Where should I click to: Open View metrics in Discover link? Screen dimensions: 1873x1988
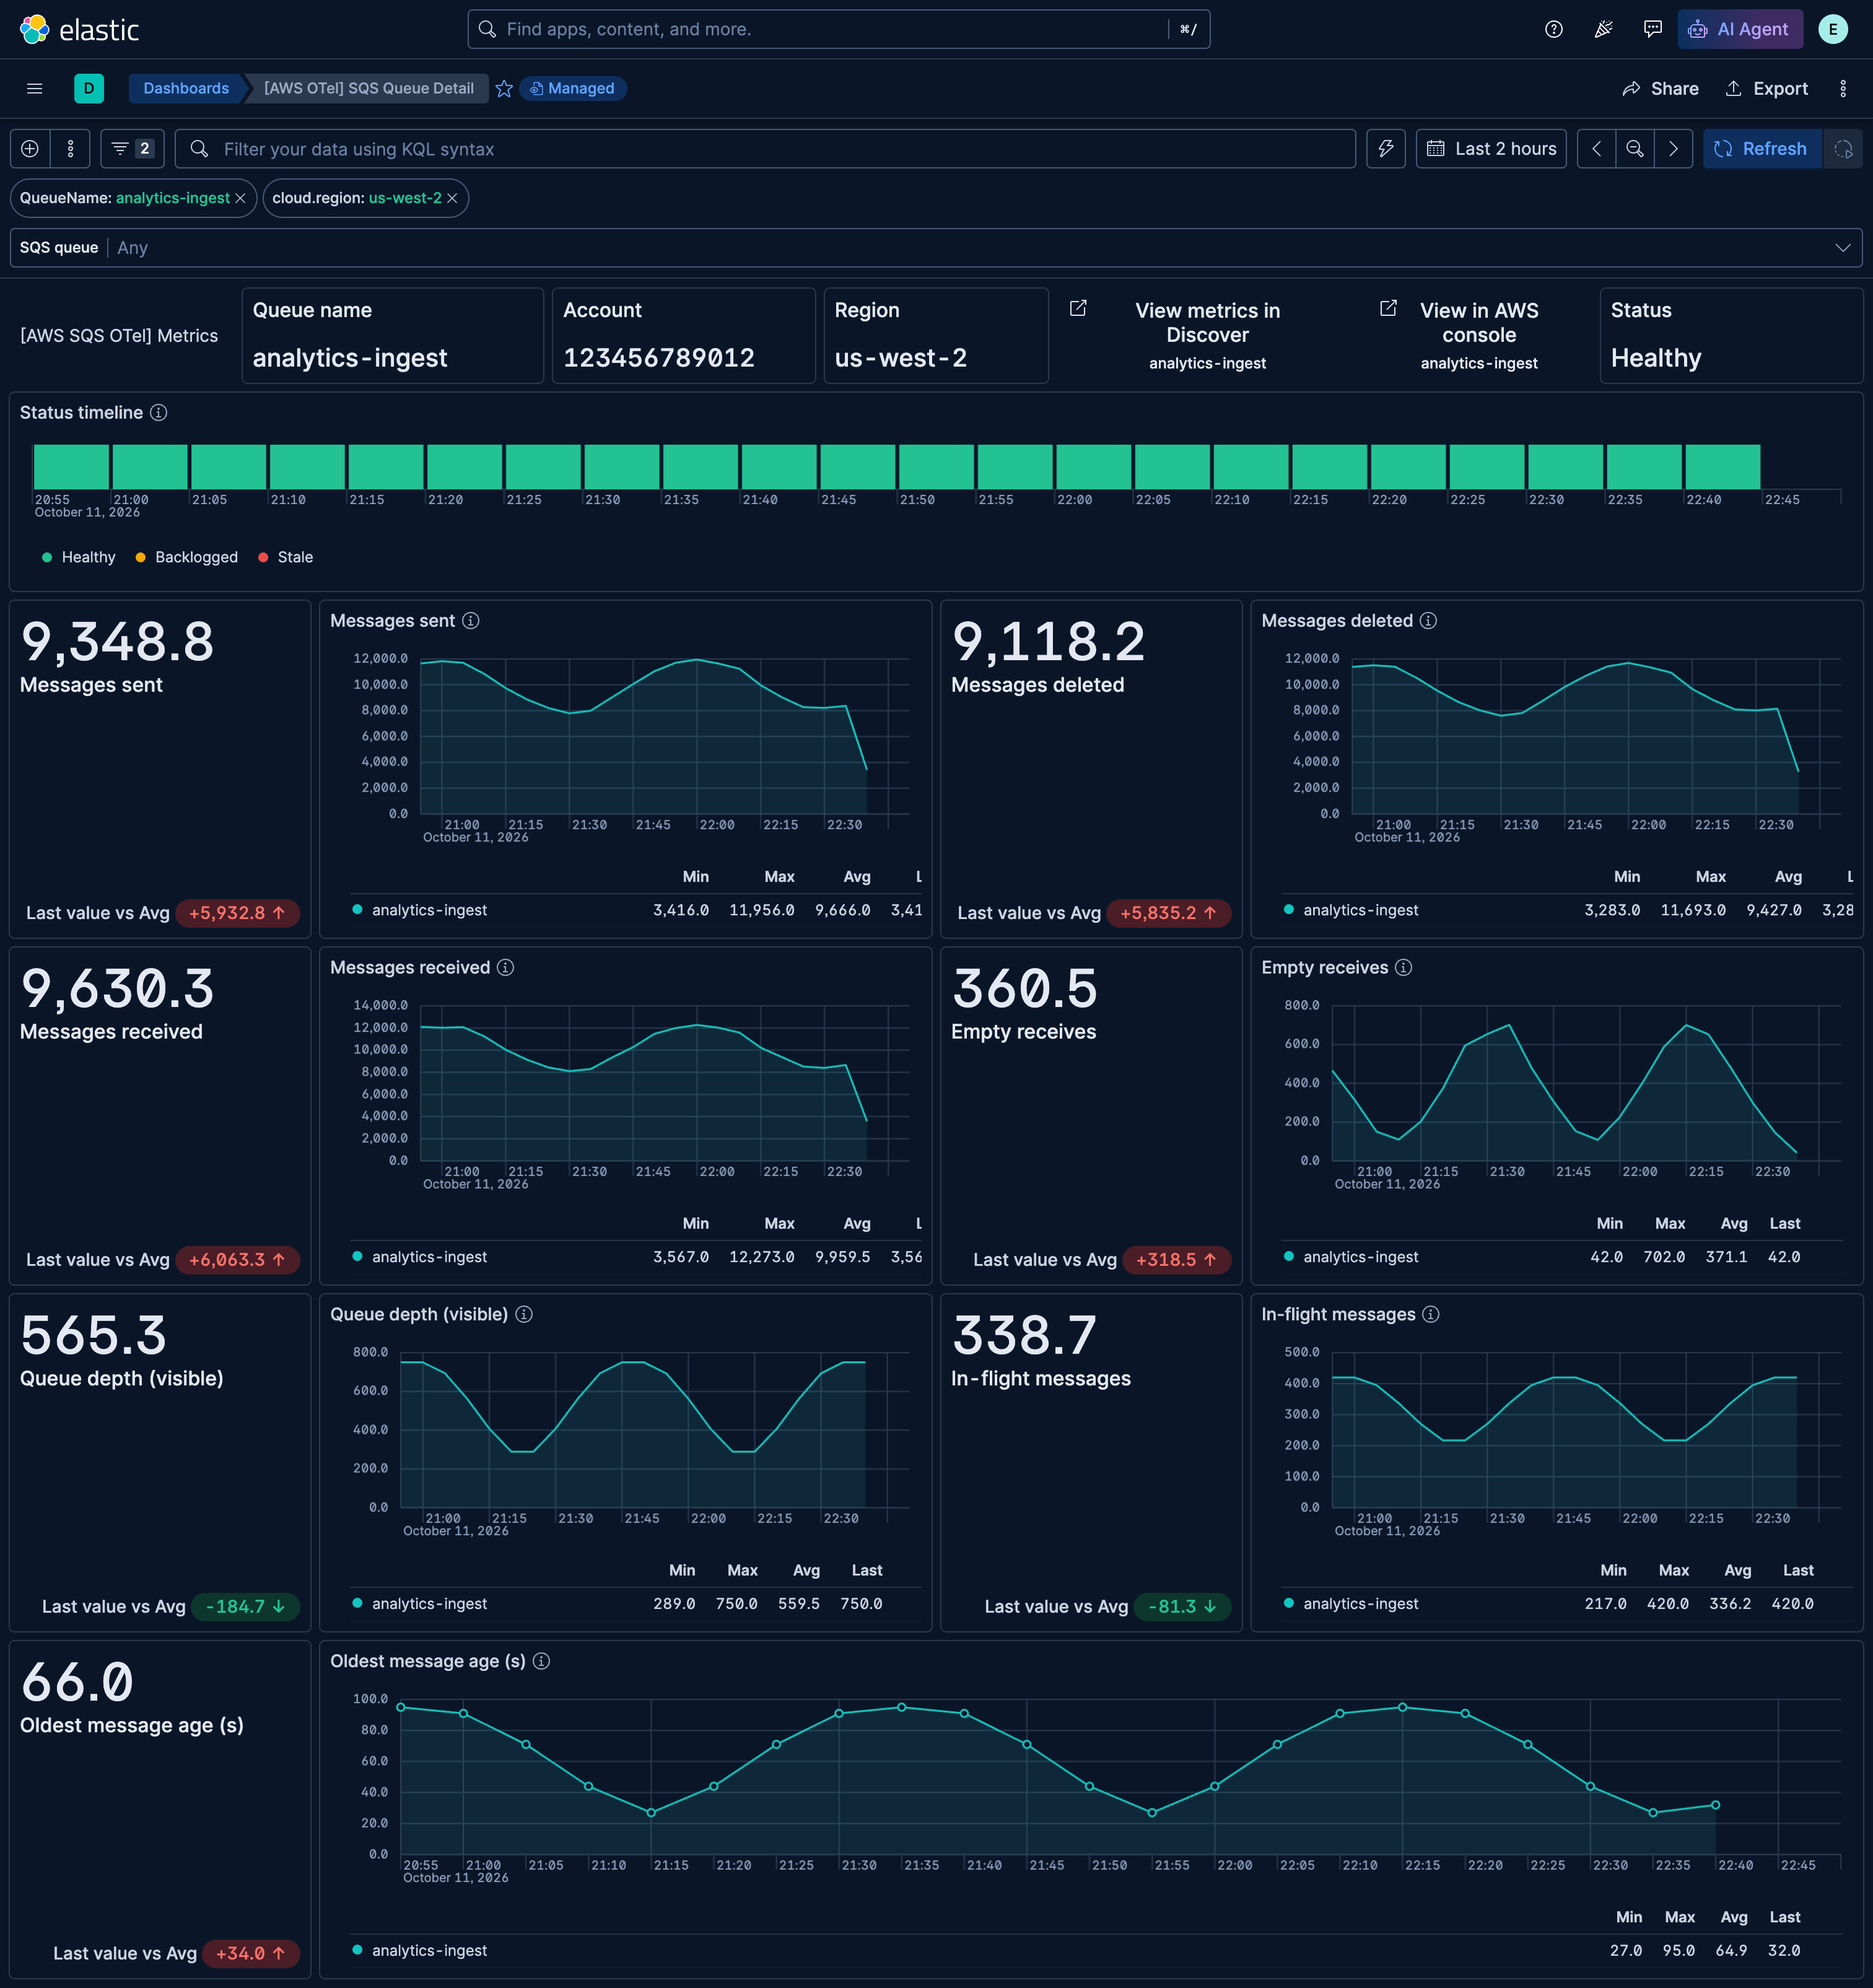pyautogui.click(x=1207, y=335)
